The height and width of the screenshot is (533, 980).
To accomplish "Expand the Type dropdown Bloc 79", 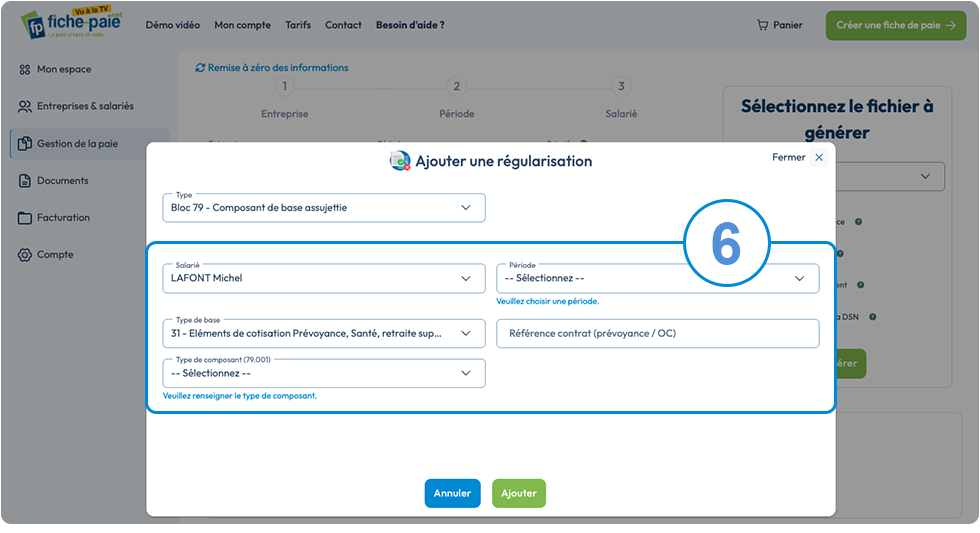I will tap(324, 208).
